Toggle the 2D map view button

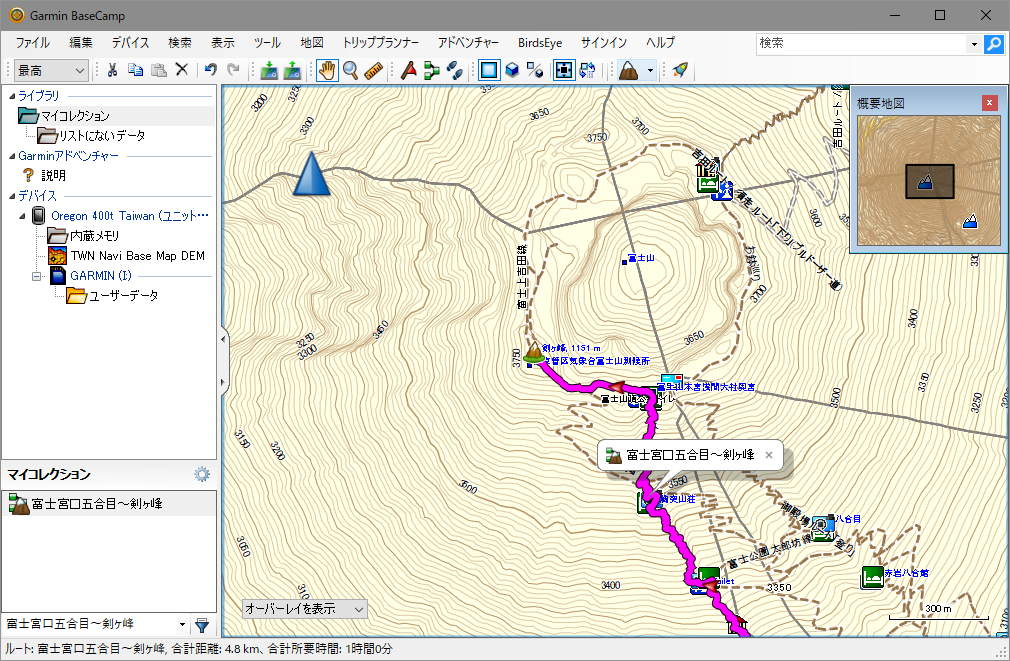[489, 70]
